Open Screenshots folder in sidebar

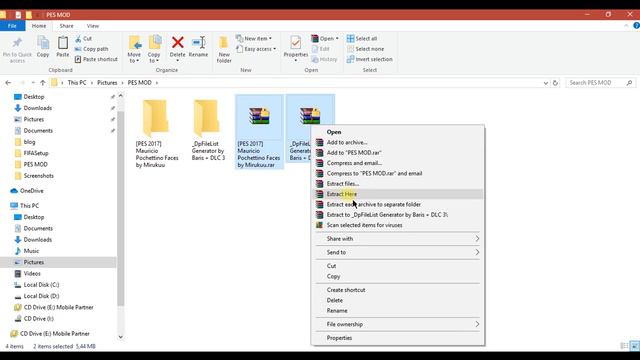click(x=38, y=176)
